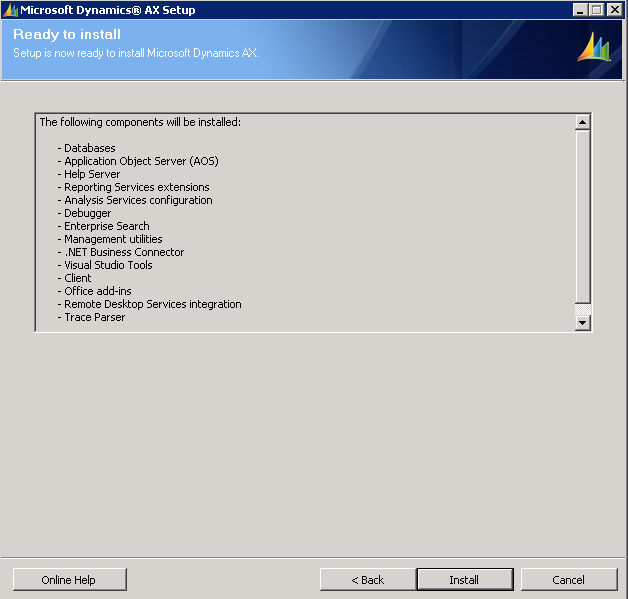Viewport: 628px width, 599px height.
Task: Minimize the AX Setup window
Action: (x=580, y=10)
